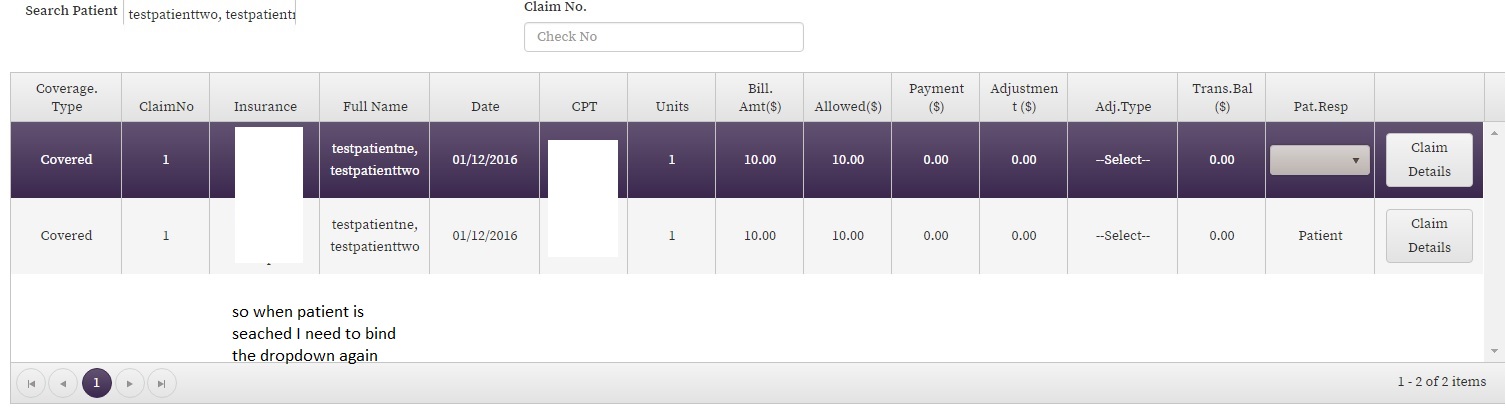The width and height of the screenshot is (1506, 411).
Task: Select the second row's Patient cell
Action: click(1319, 236)
